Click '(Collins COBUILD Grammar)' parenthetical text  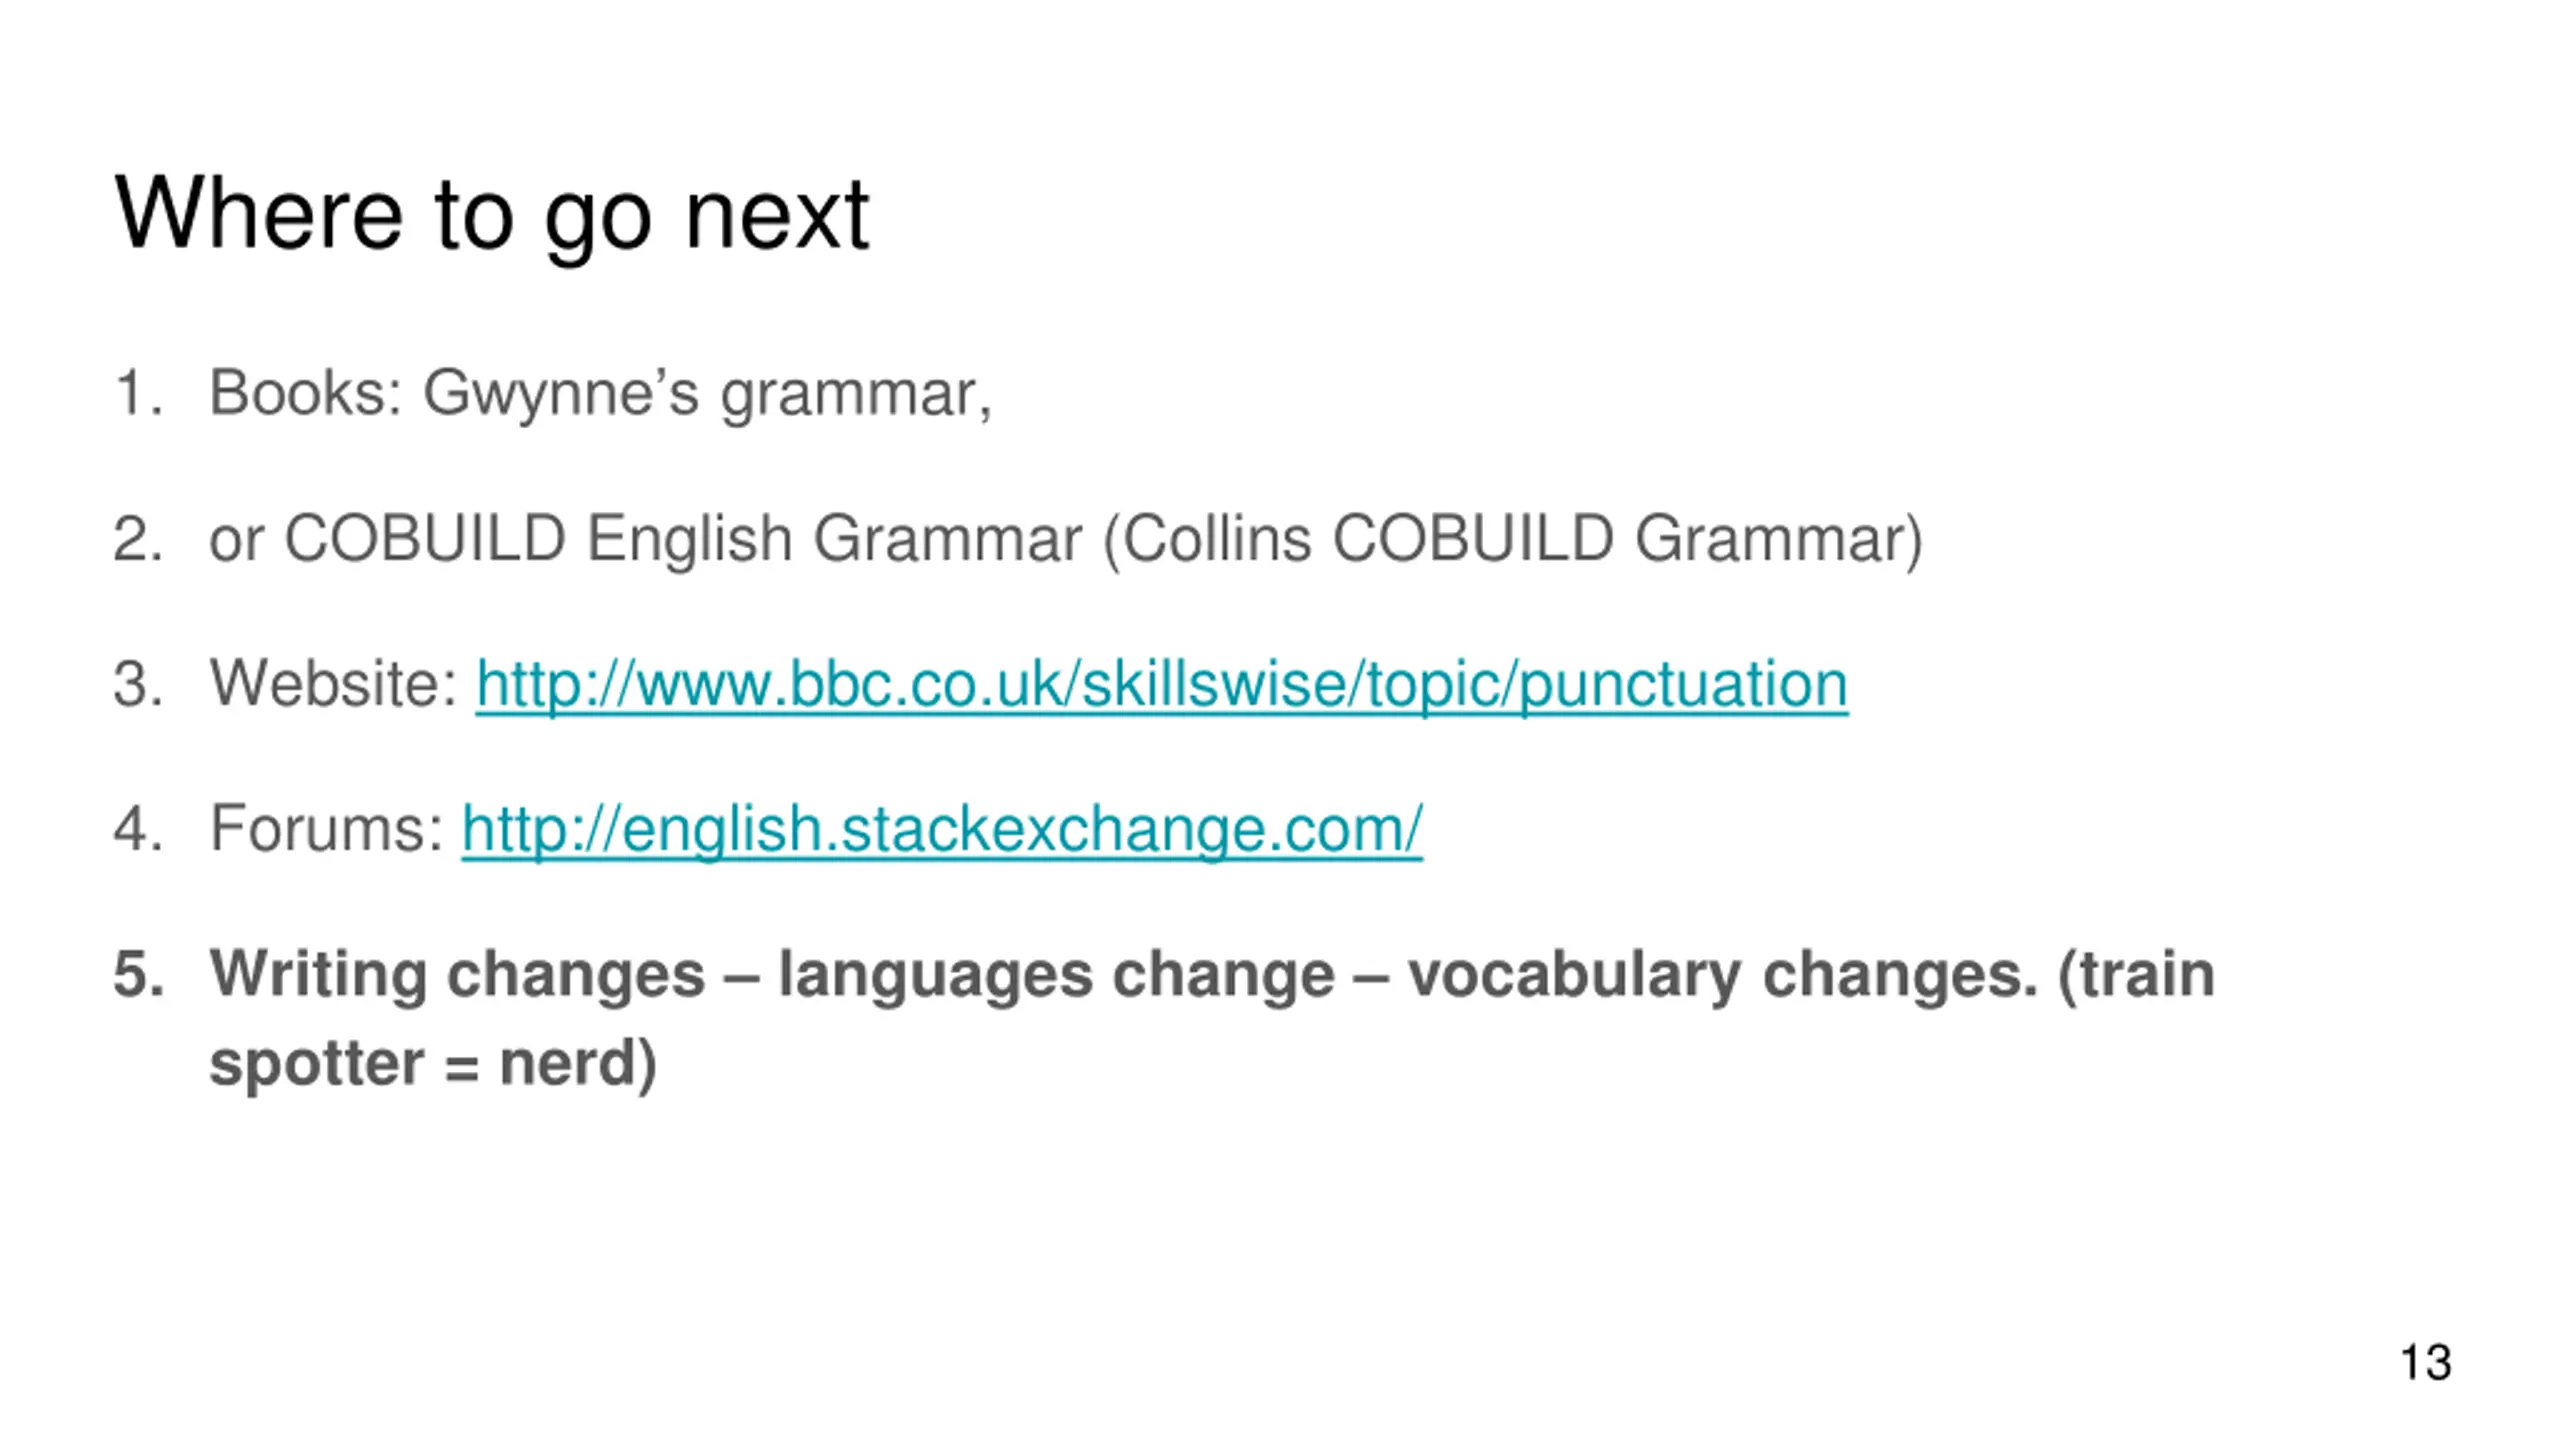coord(1512,539)
